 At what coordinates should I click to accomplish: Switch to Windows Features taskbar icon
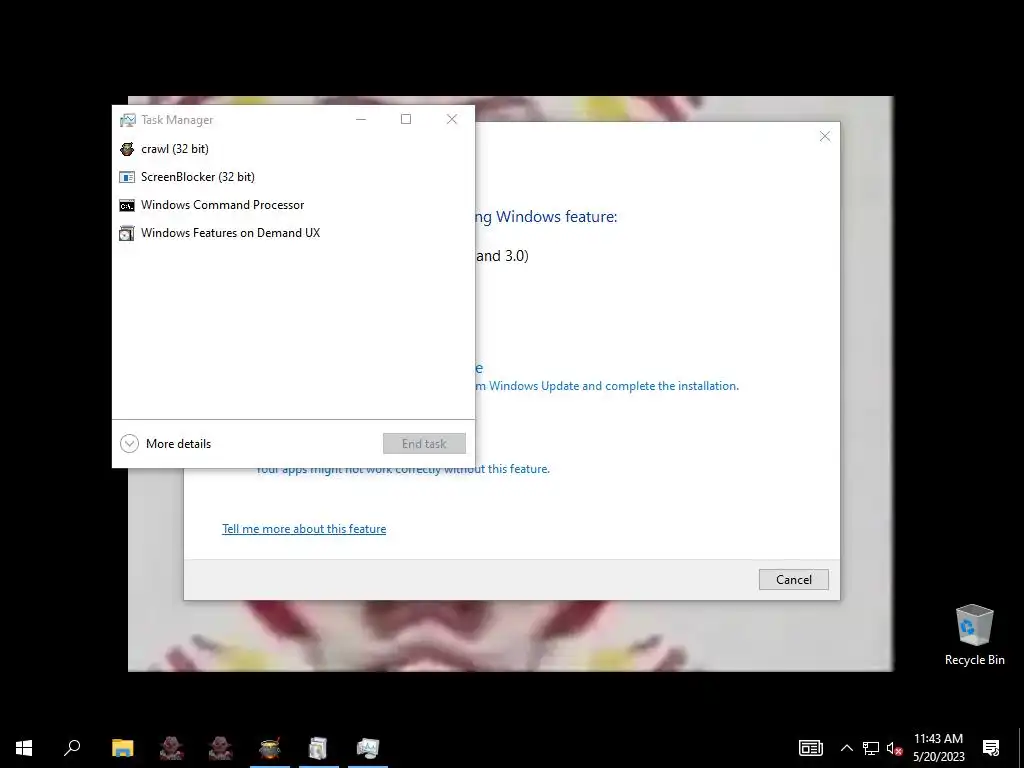[x=319, y=748]
